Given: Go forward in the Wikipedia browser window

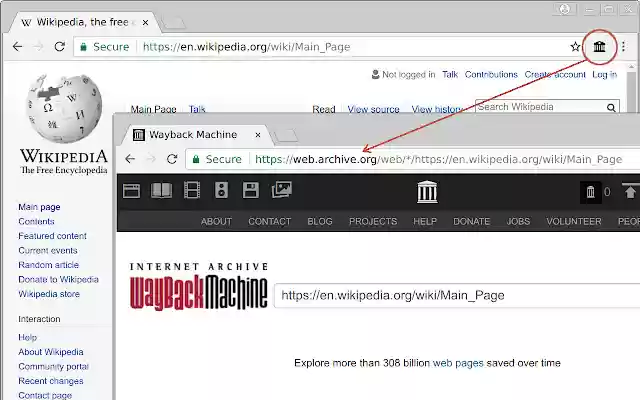Looking at the screenshot, I should point(39,47).
